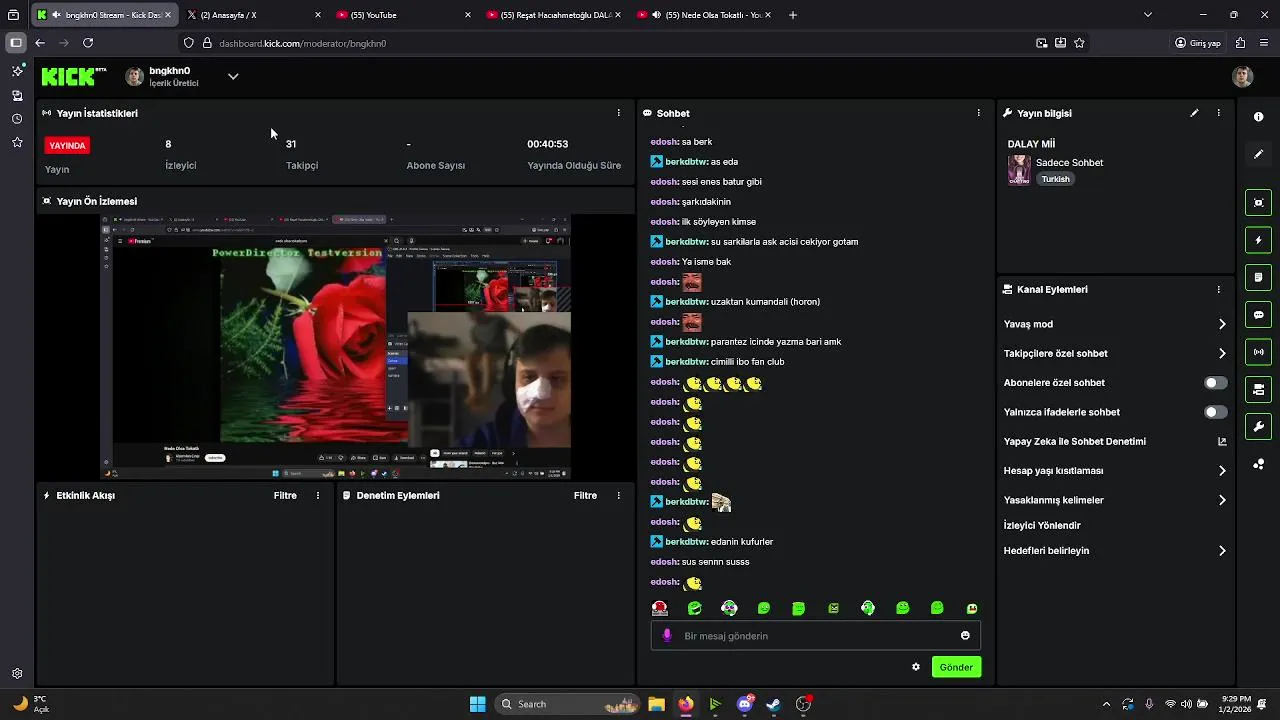The height and width of the screenshot is (720, 1280).
Task: Expand Yavaş mod settings
Action: coord(1222,324)
